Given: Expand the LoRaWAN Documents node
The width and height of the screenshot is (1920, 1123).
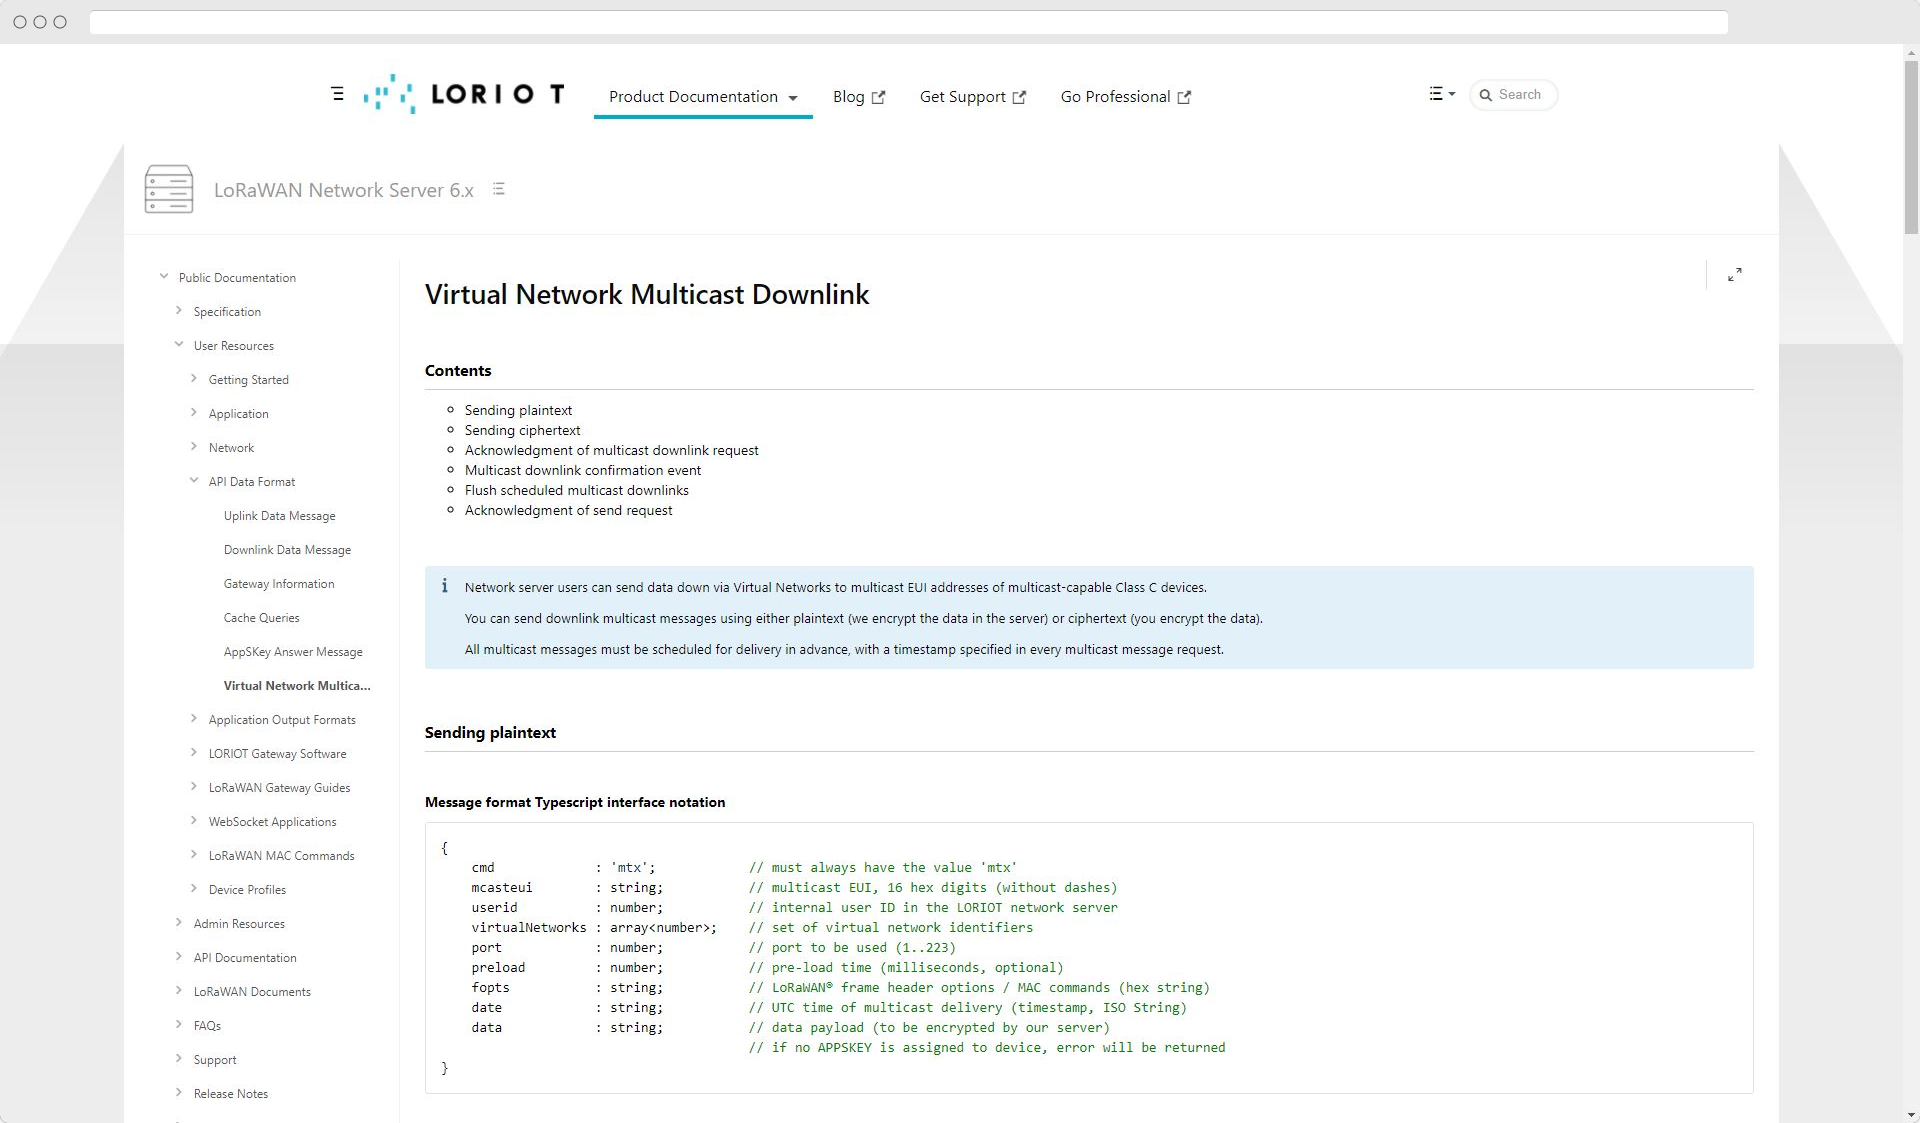Looking at the screenshot, I should [x=179, y=991].
